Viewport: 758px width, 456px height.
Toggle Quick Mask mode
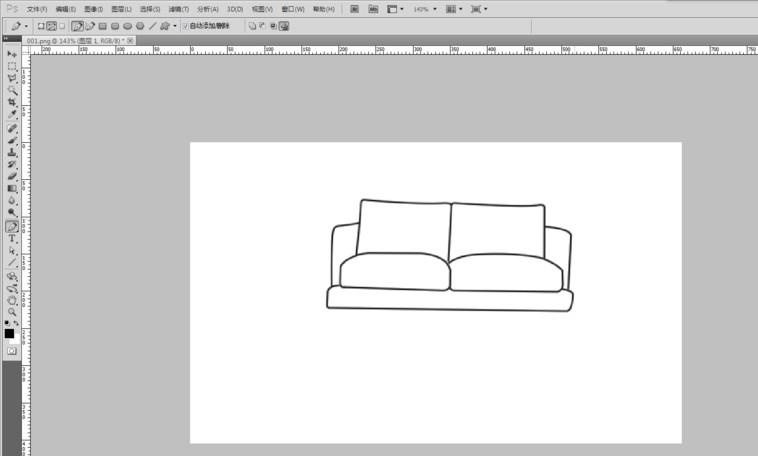point(12,351)
